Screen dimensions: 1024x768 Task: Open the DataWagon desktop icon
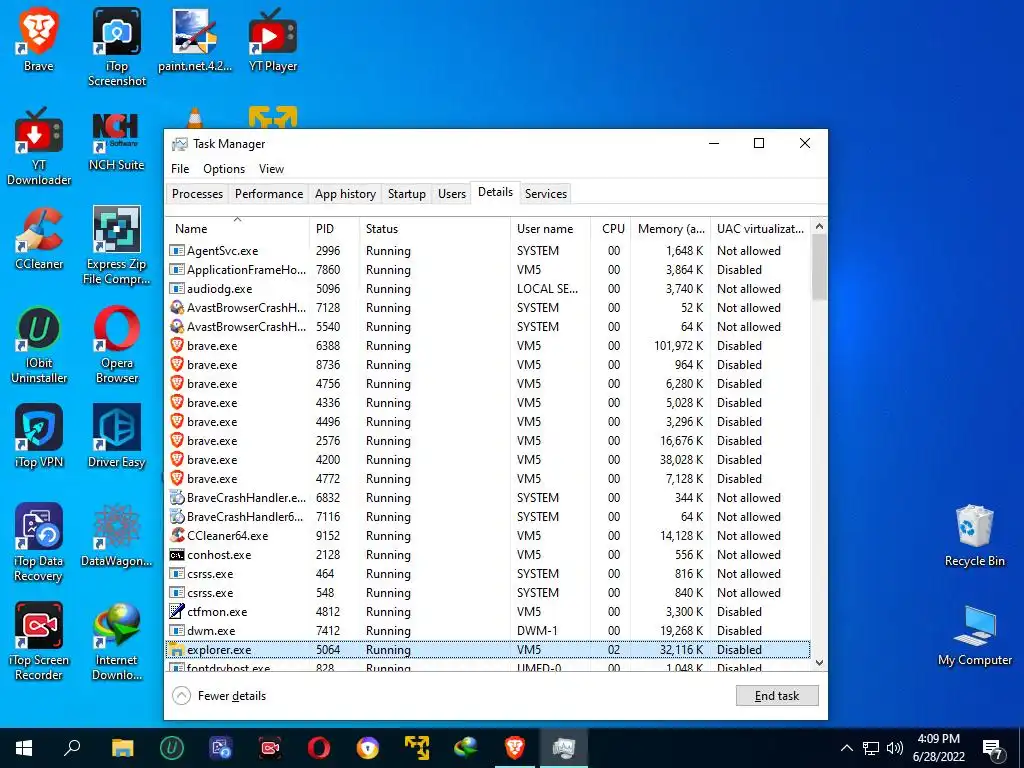(x=116, y=535)
